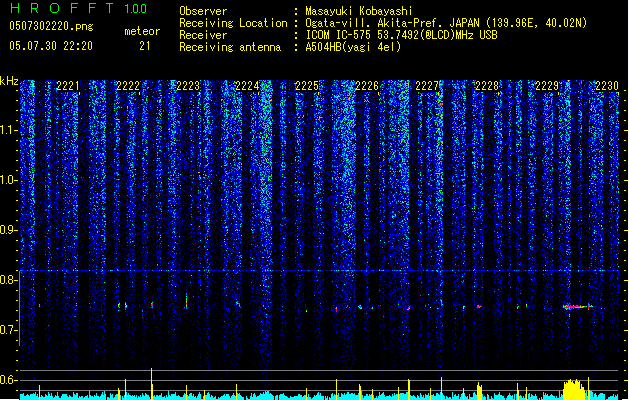Click the 0.7 frequency axis label
This screenshot has width=629, height=400.
tap(9, 330)
